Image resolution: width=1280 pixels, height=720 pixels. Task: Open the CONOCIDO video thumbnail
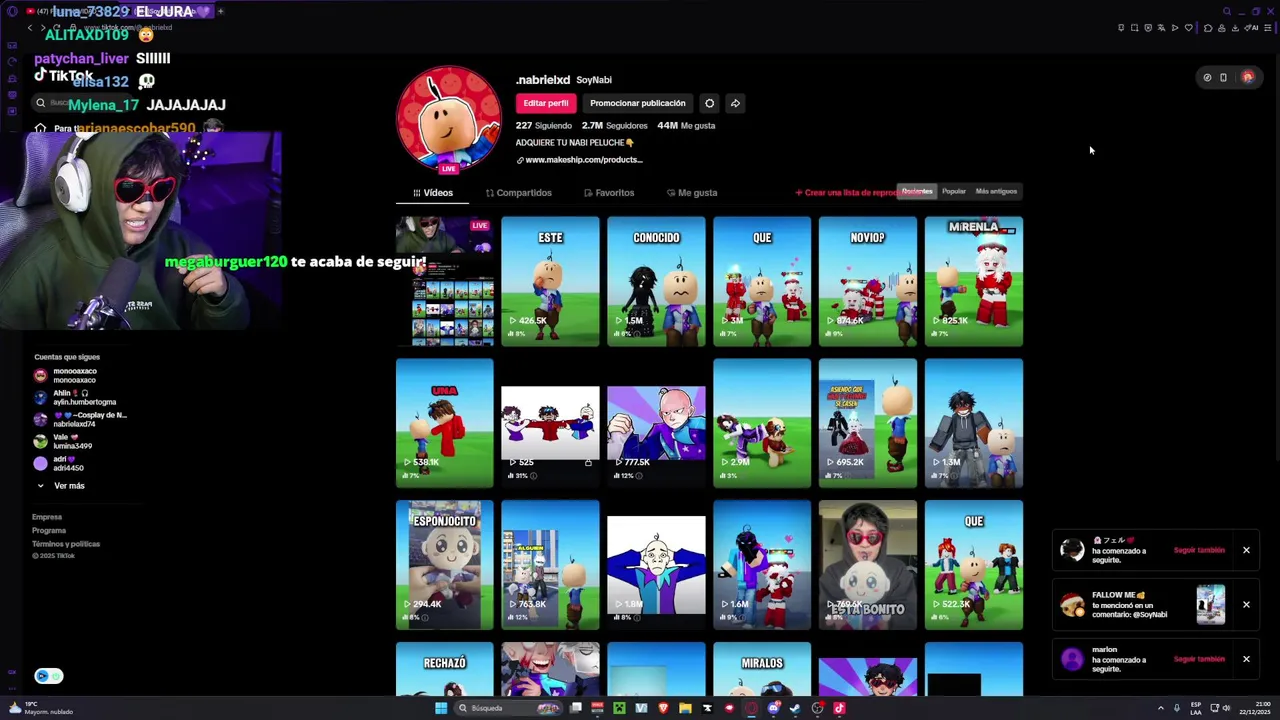pyautogui.click(x=656, y=281)
